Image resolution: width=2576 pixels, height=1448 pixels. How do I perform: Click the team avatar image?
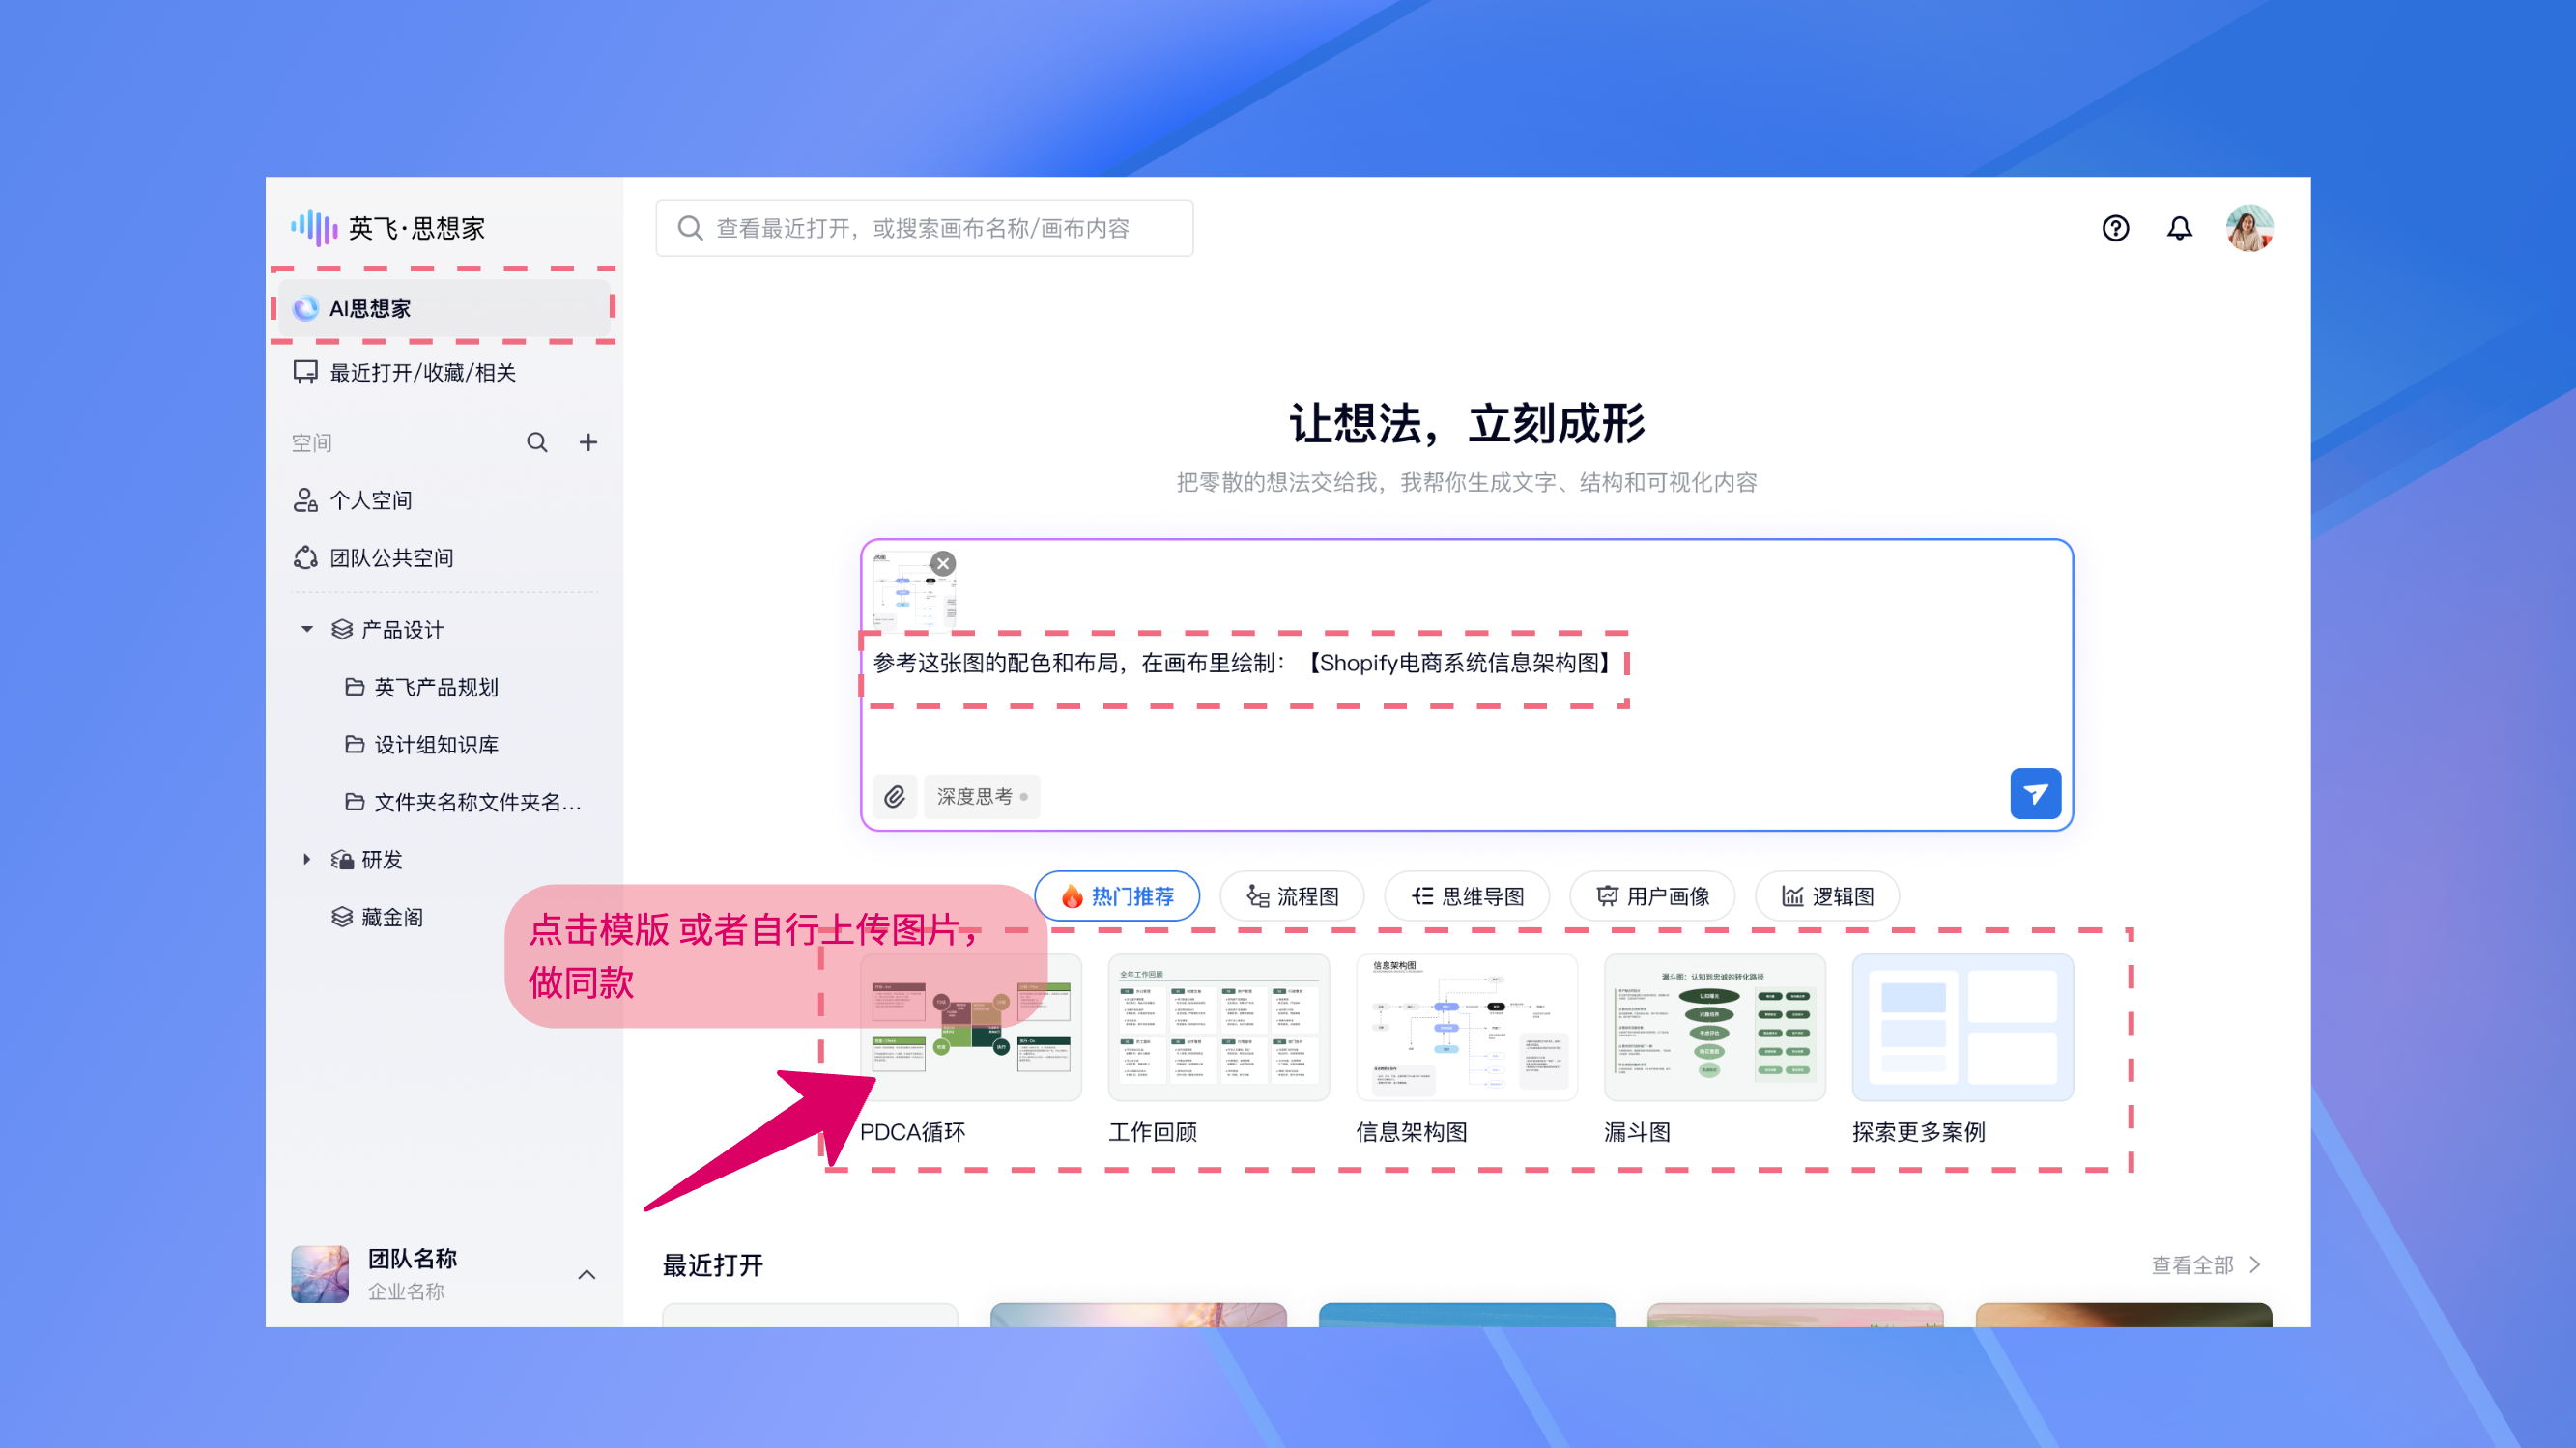(320, 1274)
